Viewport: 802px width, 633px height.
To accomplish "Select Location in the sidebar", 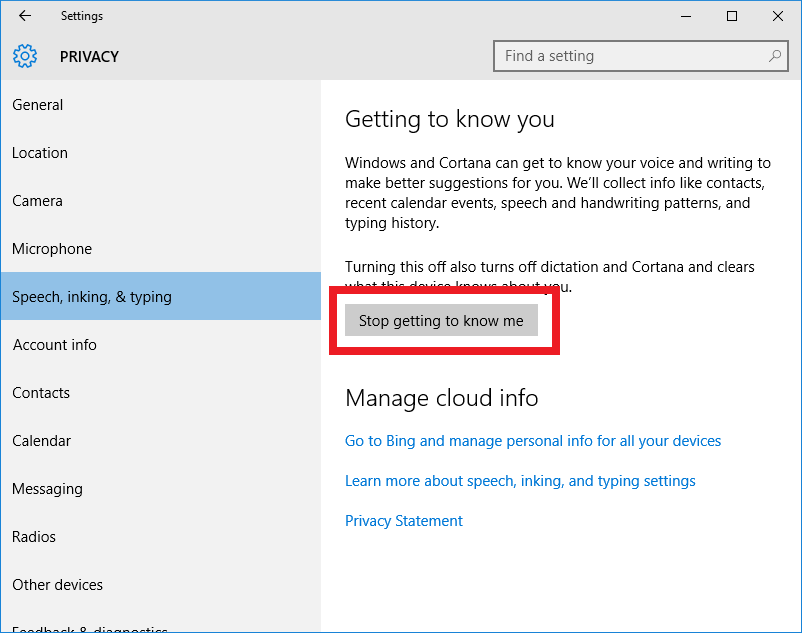I will point(40,153).
